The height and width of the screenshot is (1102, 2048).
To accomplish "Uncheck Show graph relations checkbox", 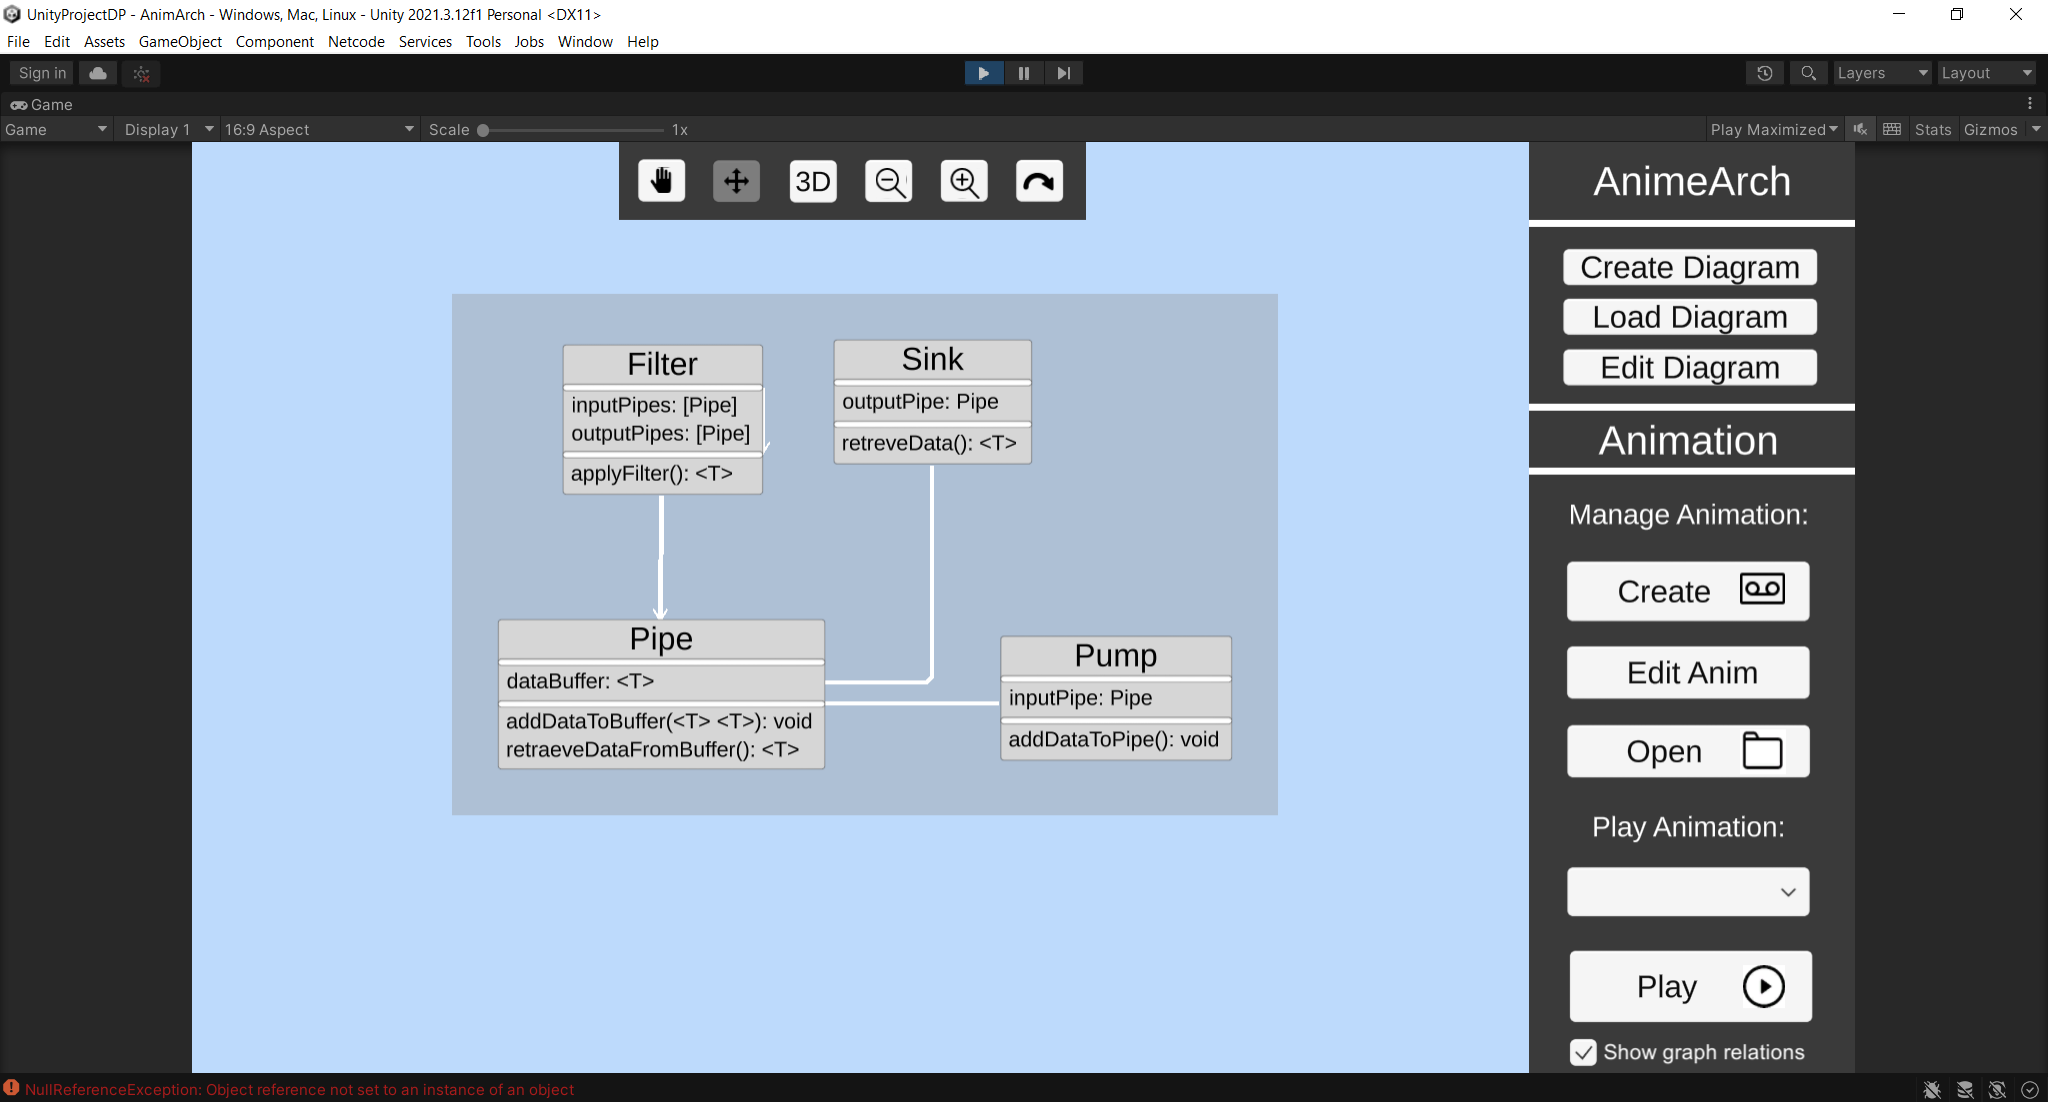I will [x=1583, y=1052].
